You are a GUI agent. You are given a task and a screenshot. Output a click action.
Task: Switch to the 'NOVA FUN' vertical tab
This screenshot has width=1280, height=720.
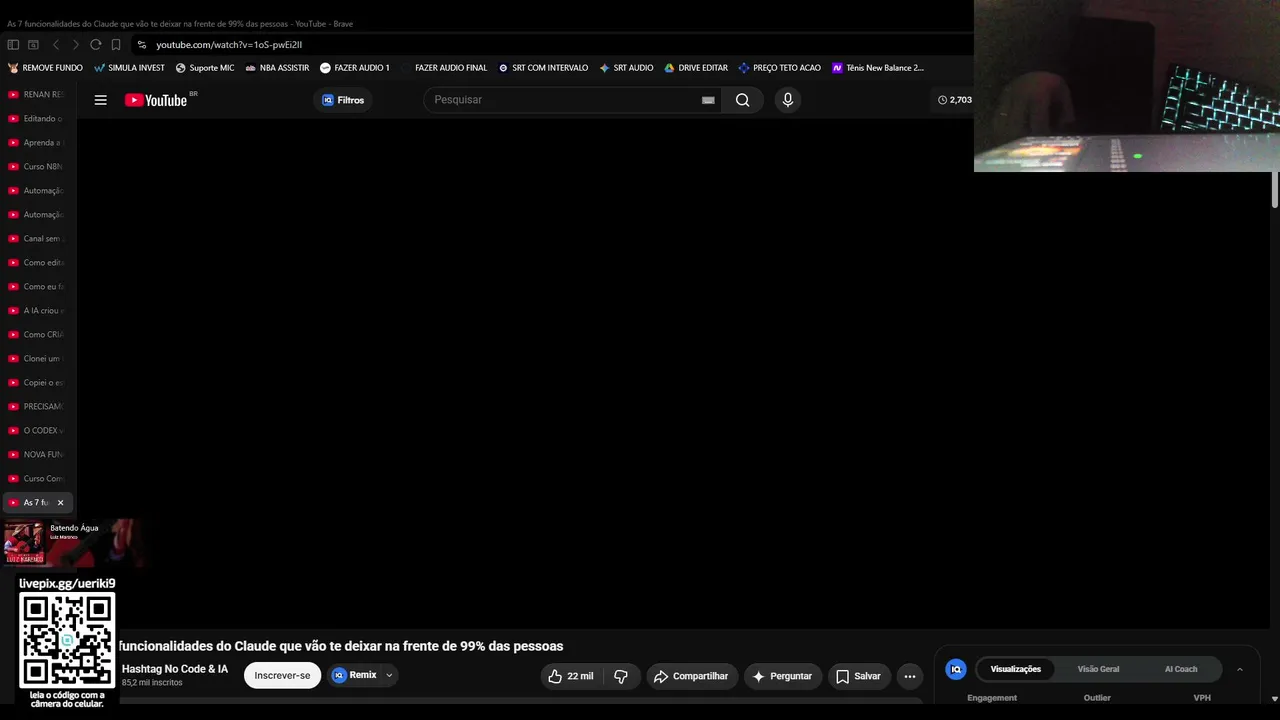(36, 455)
